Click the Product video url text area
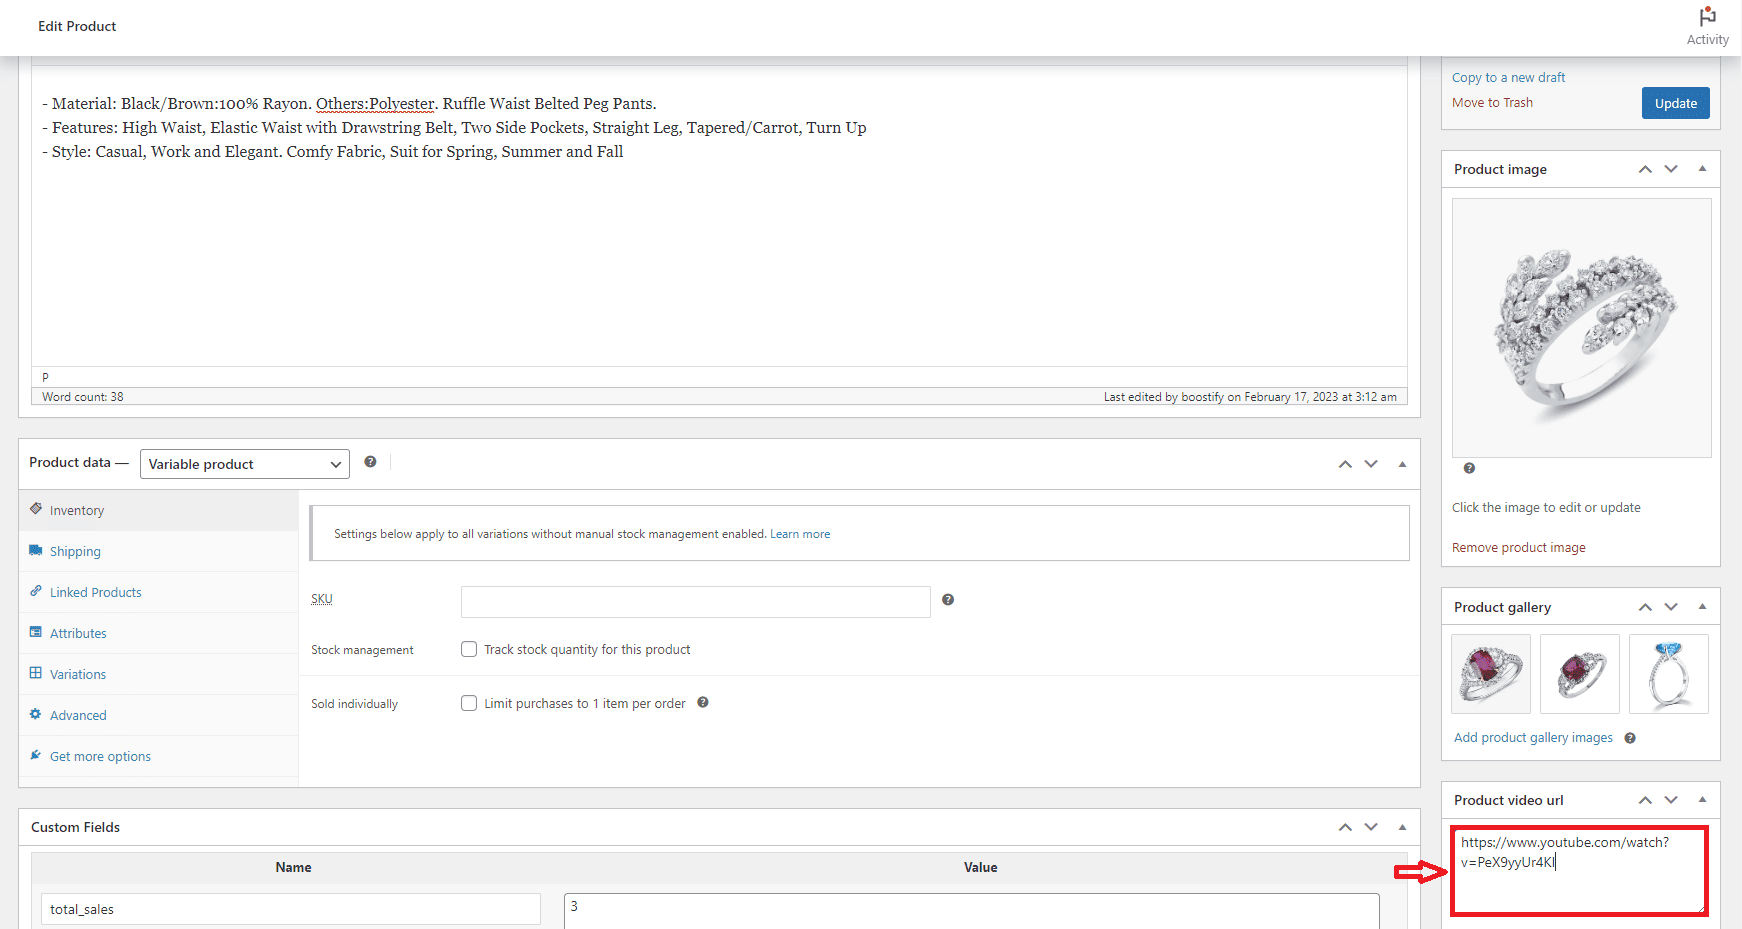Viewport: 1742px width, 929px height. [x=1579, y=870]
